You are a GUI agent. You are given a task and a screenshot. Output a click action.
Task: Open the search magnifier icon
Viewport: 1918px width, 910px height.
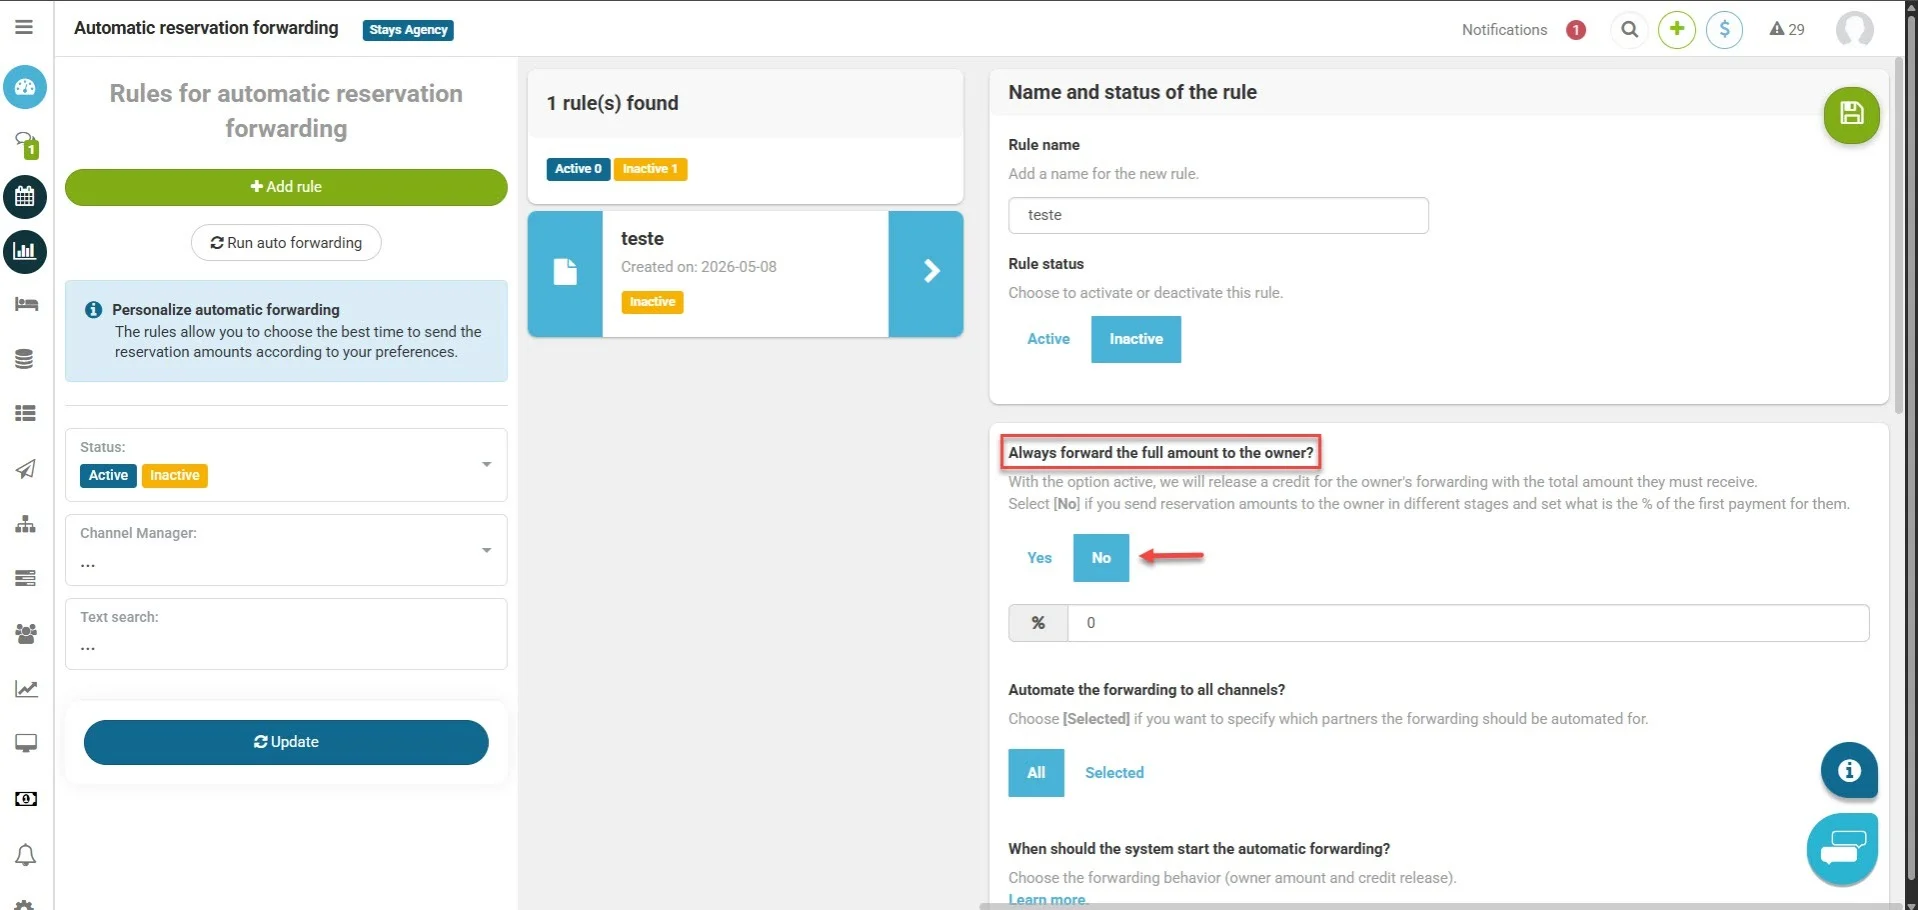pos(1629,30)
